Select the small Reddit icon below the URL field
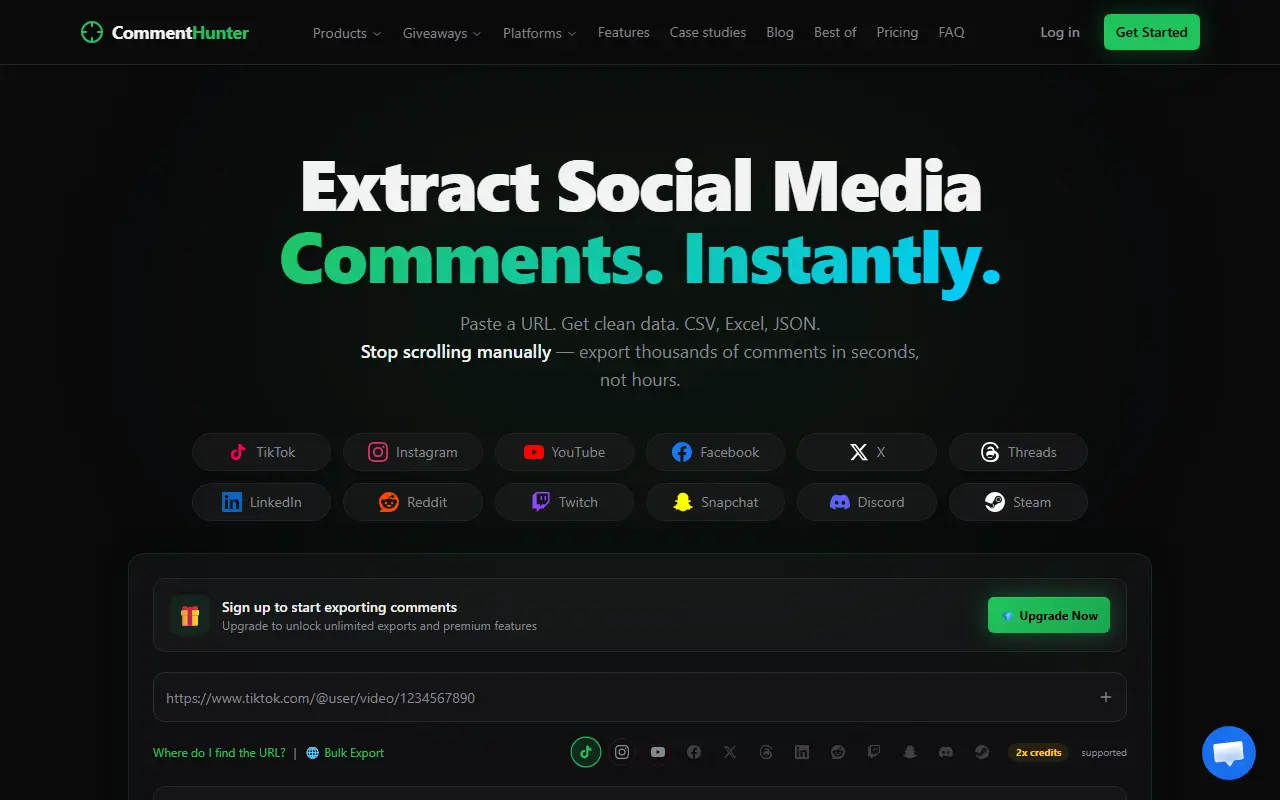The image size is (1280, 800). [x=838, y=752]
